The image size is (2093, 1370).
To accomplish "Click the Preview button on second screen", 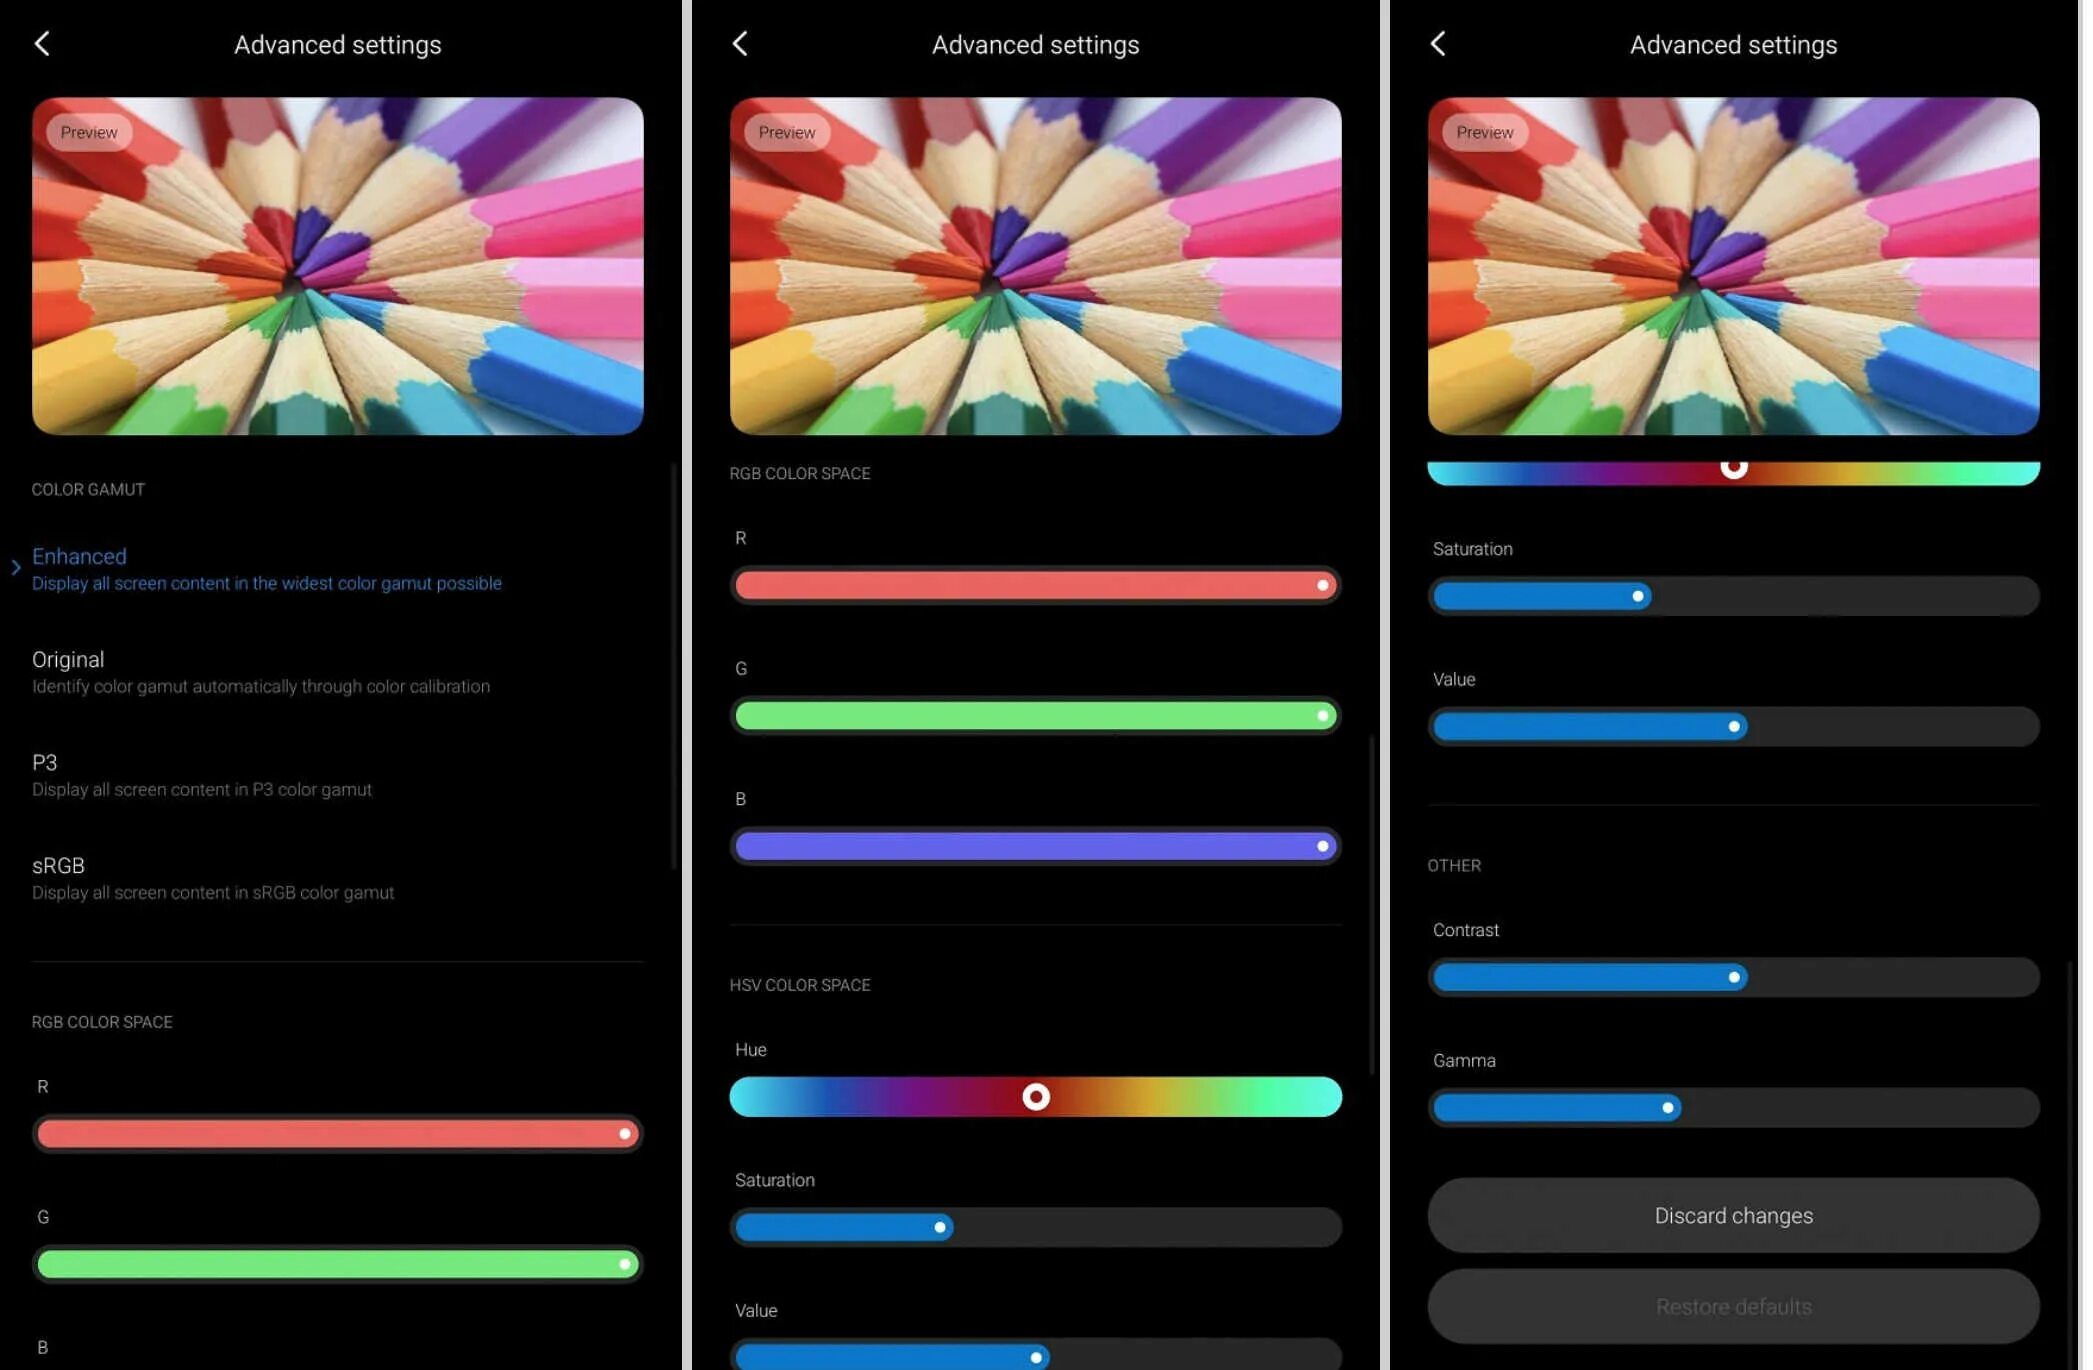I will [784, 131].
